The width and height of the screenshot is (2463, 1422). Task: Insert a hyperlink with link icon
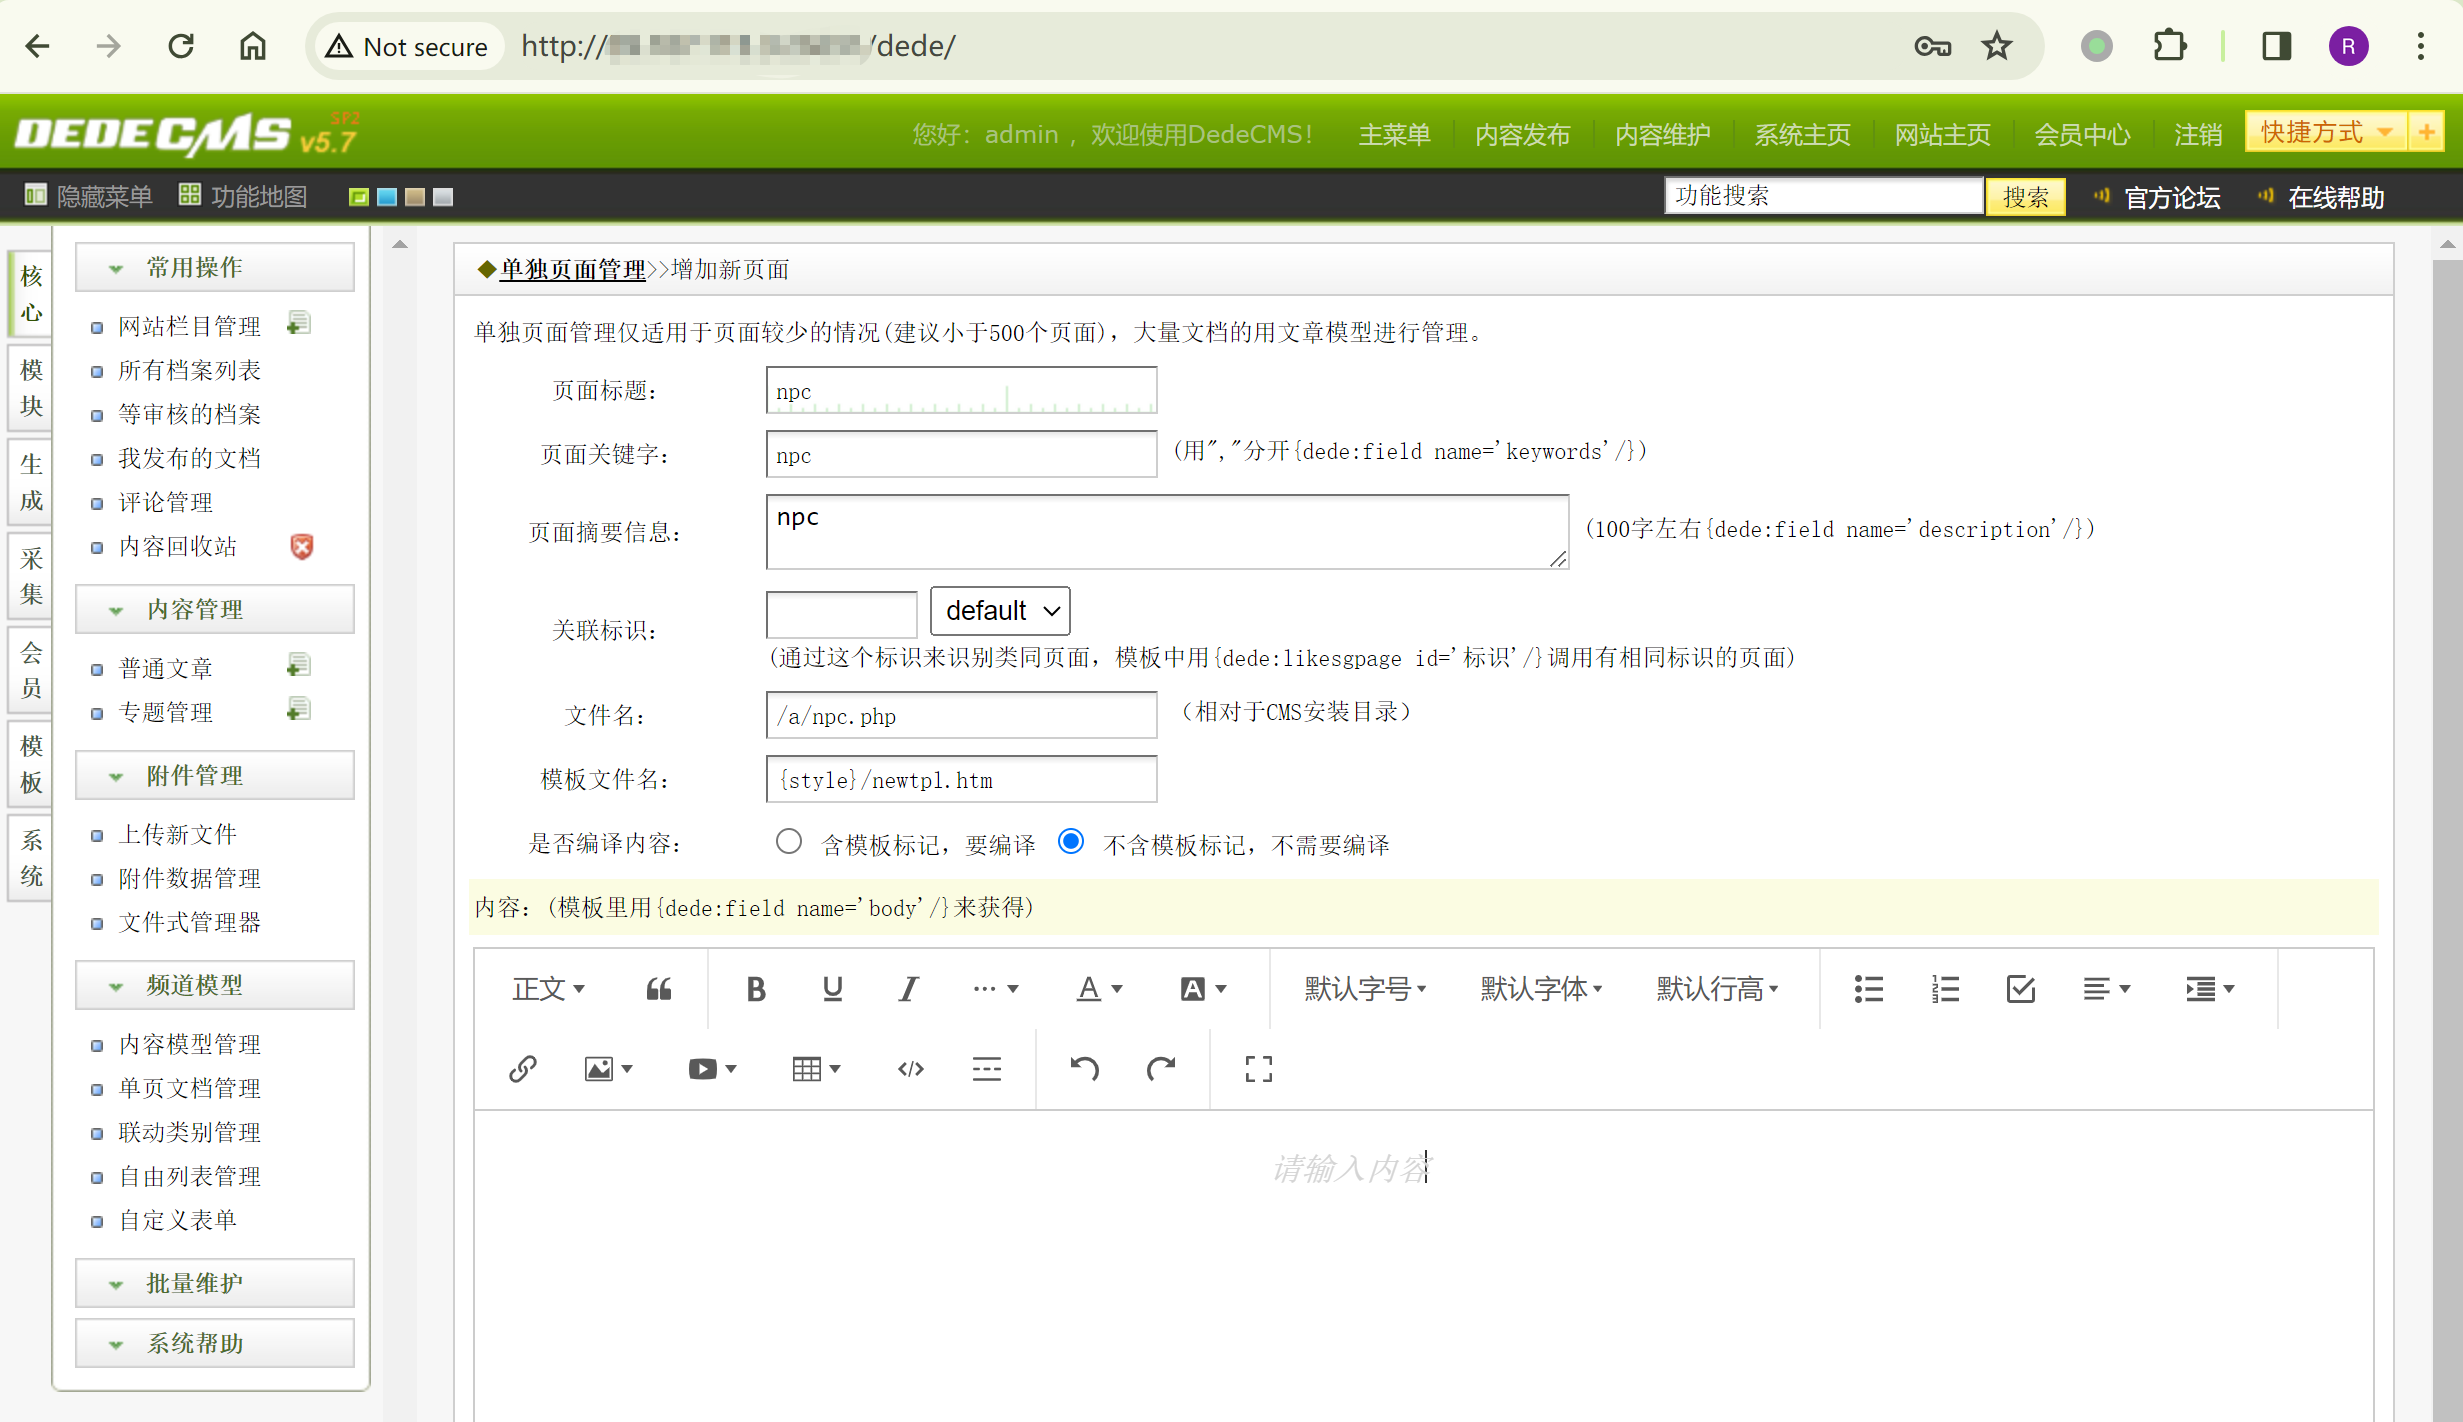pos(523,1069)
